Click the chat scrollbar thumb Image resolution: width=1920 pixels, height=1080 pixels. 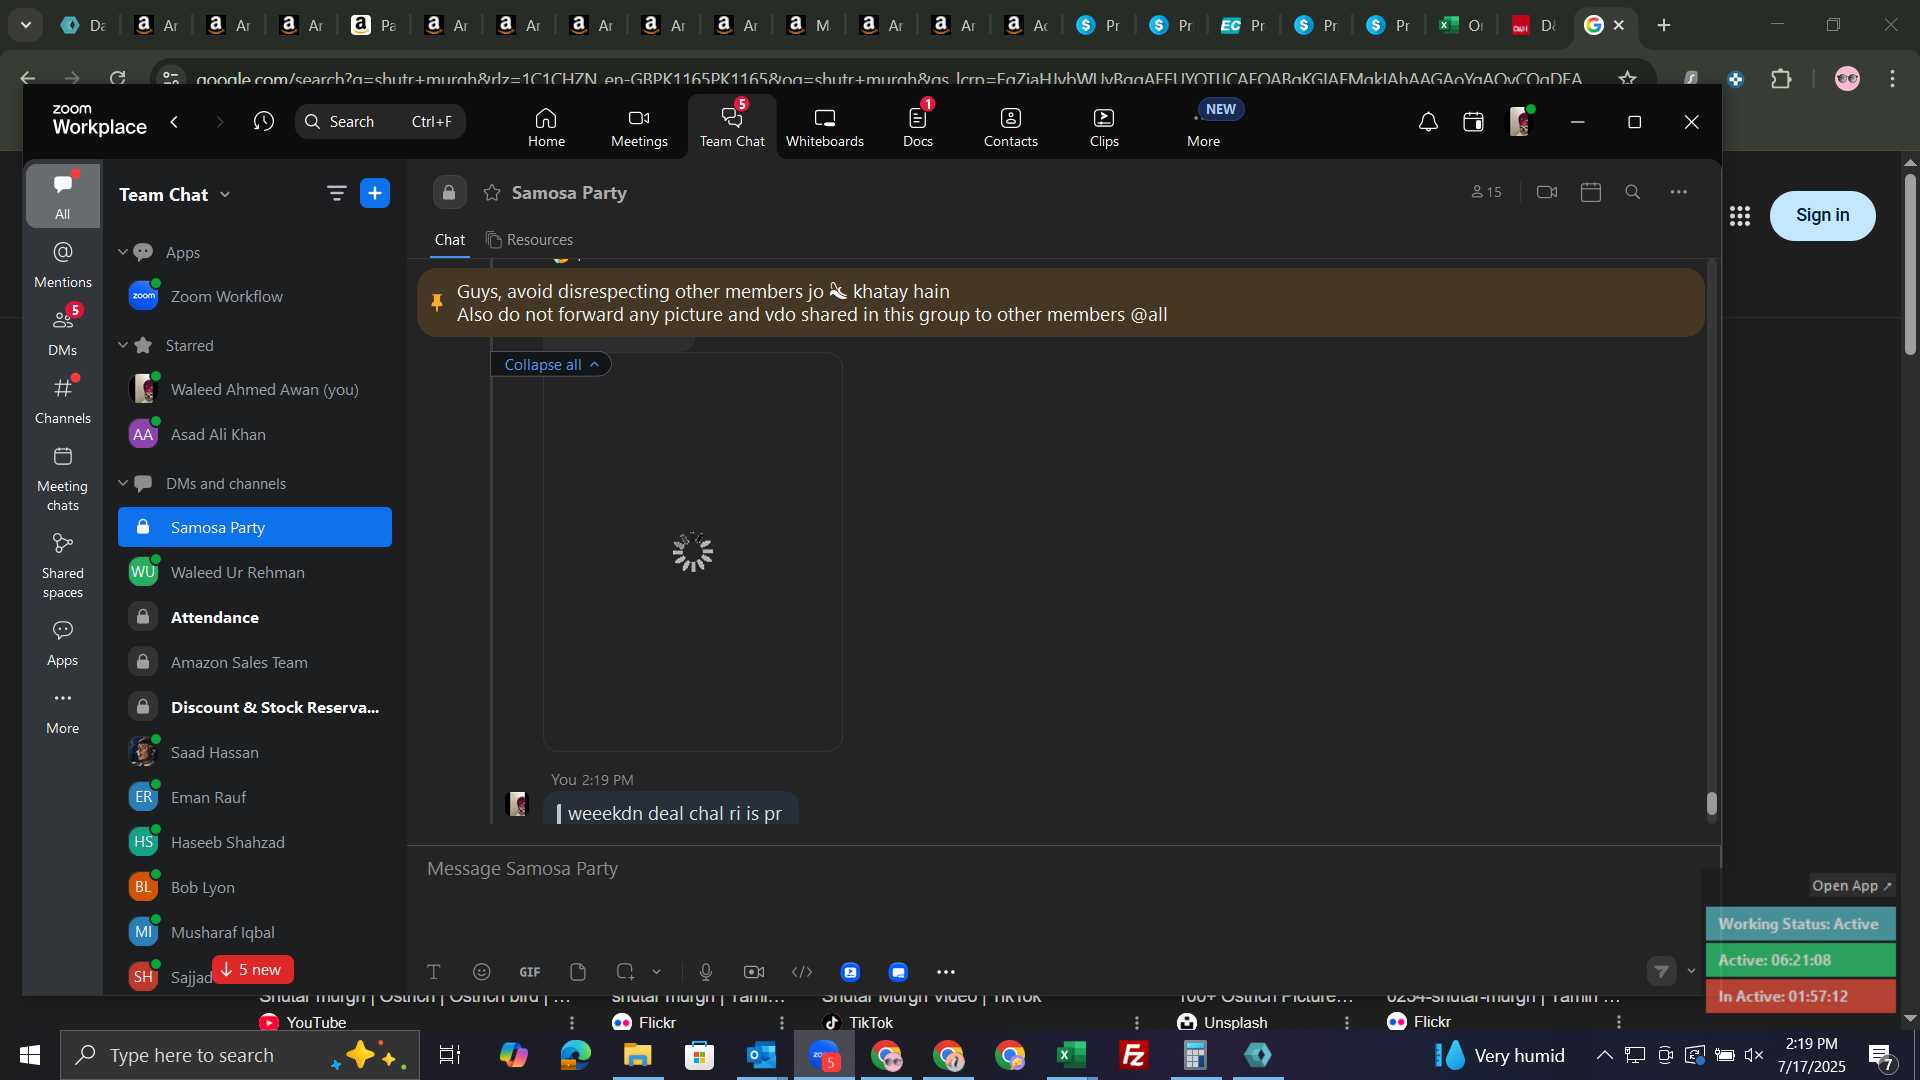pos(1712,804)
